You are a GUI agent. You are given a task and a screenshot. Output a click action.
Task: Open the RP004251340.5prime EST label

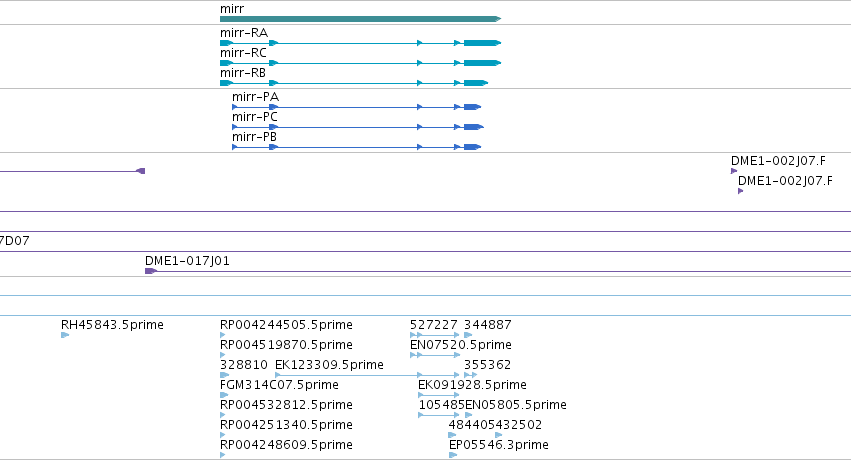(x=286, y=425)
